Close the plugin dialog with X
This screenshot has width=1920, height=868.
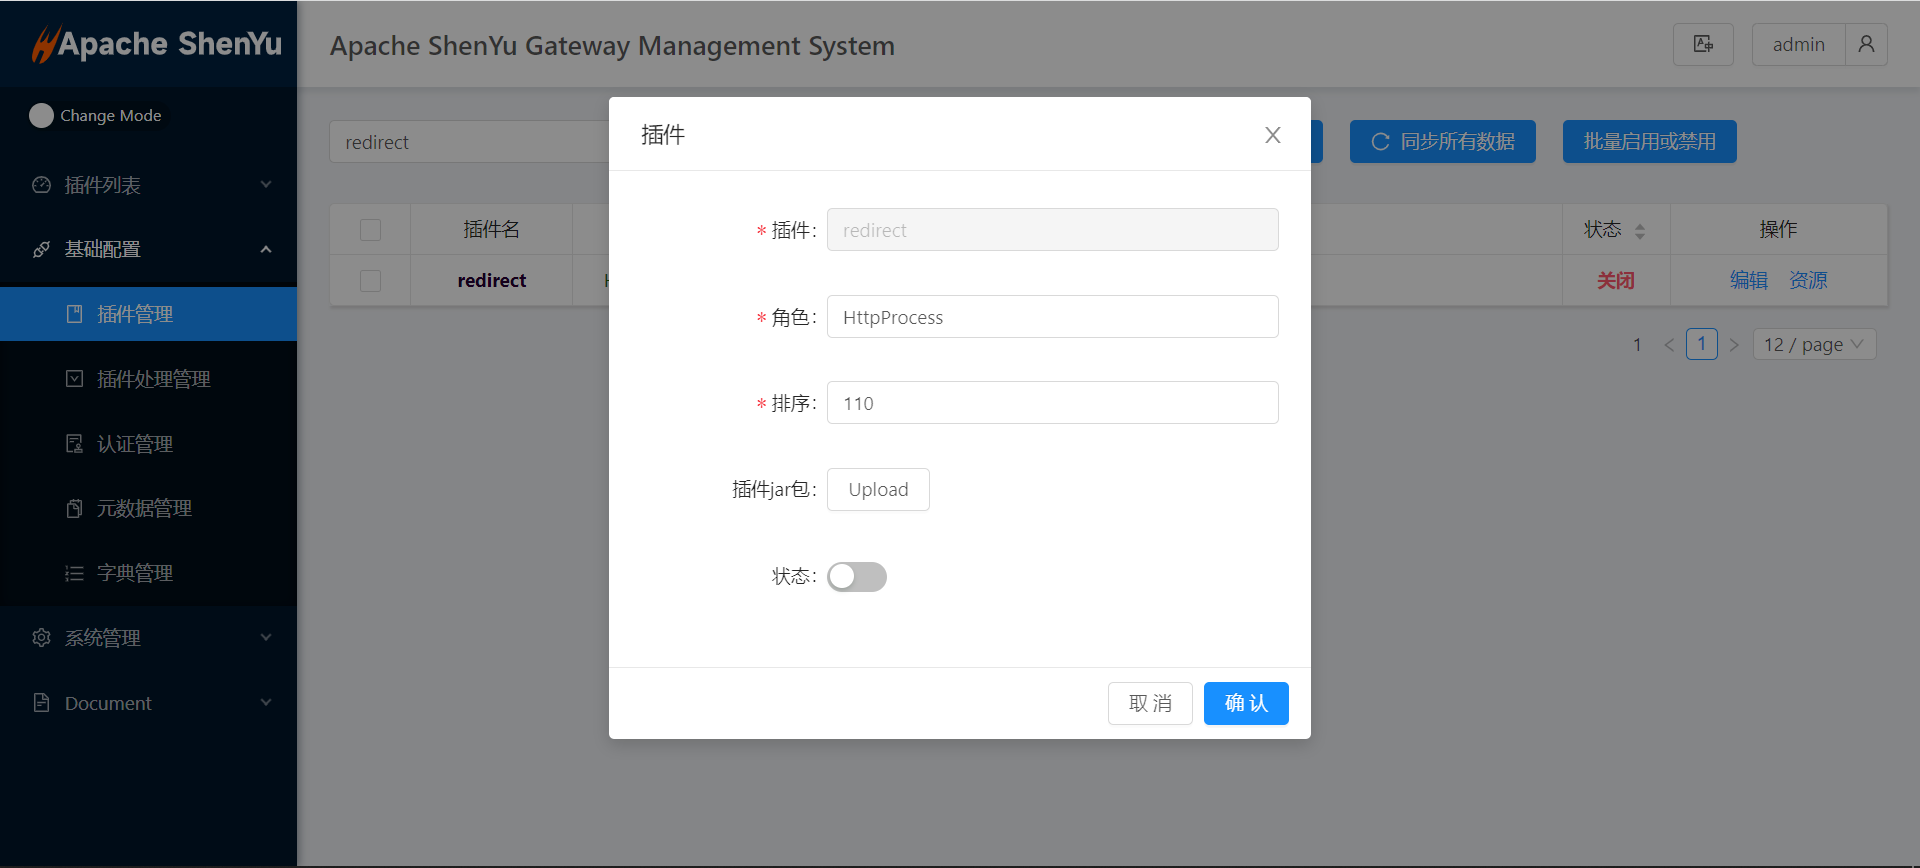[1272, 135]
